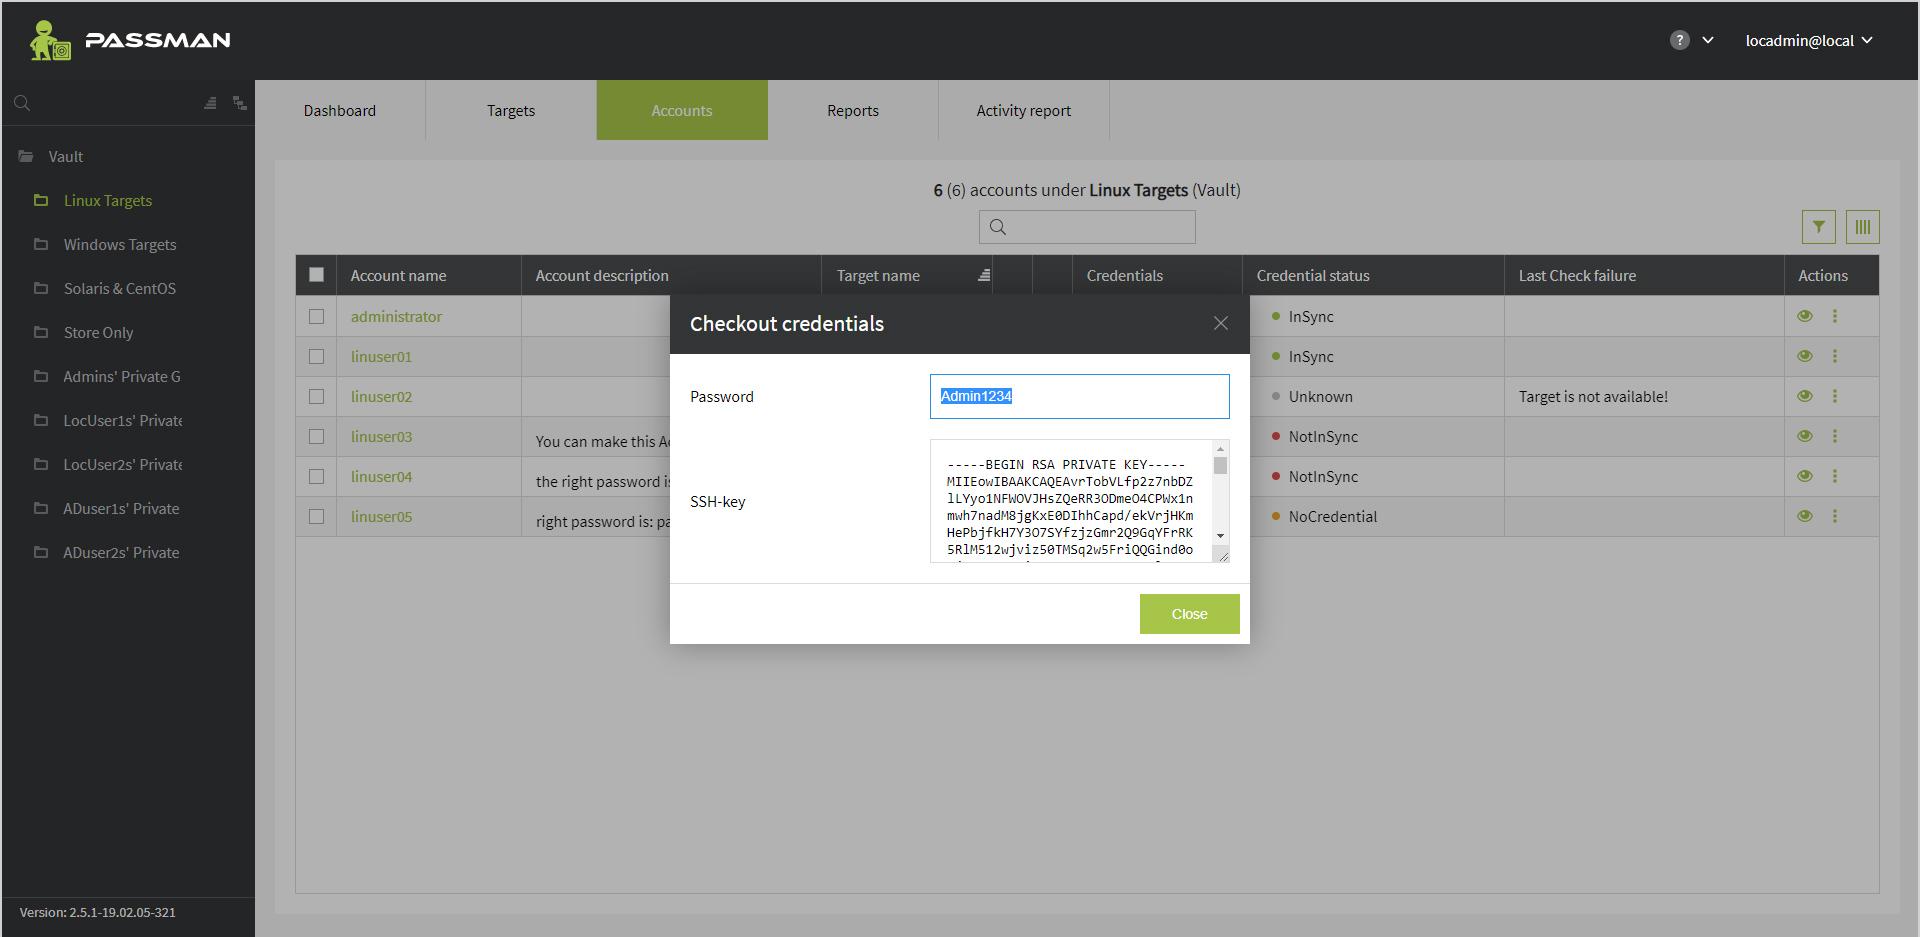Screen dimensions: 1920x937
Task: Click the filter funnel icon
Action: 1818,227
